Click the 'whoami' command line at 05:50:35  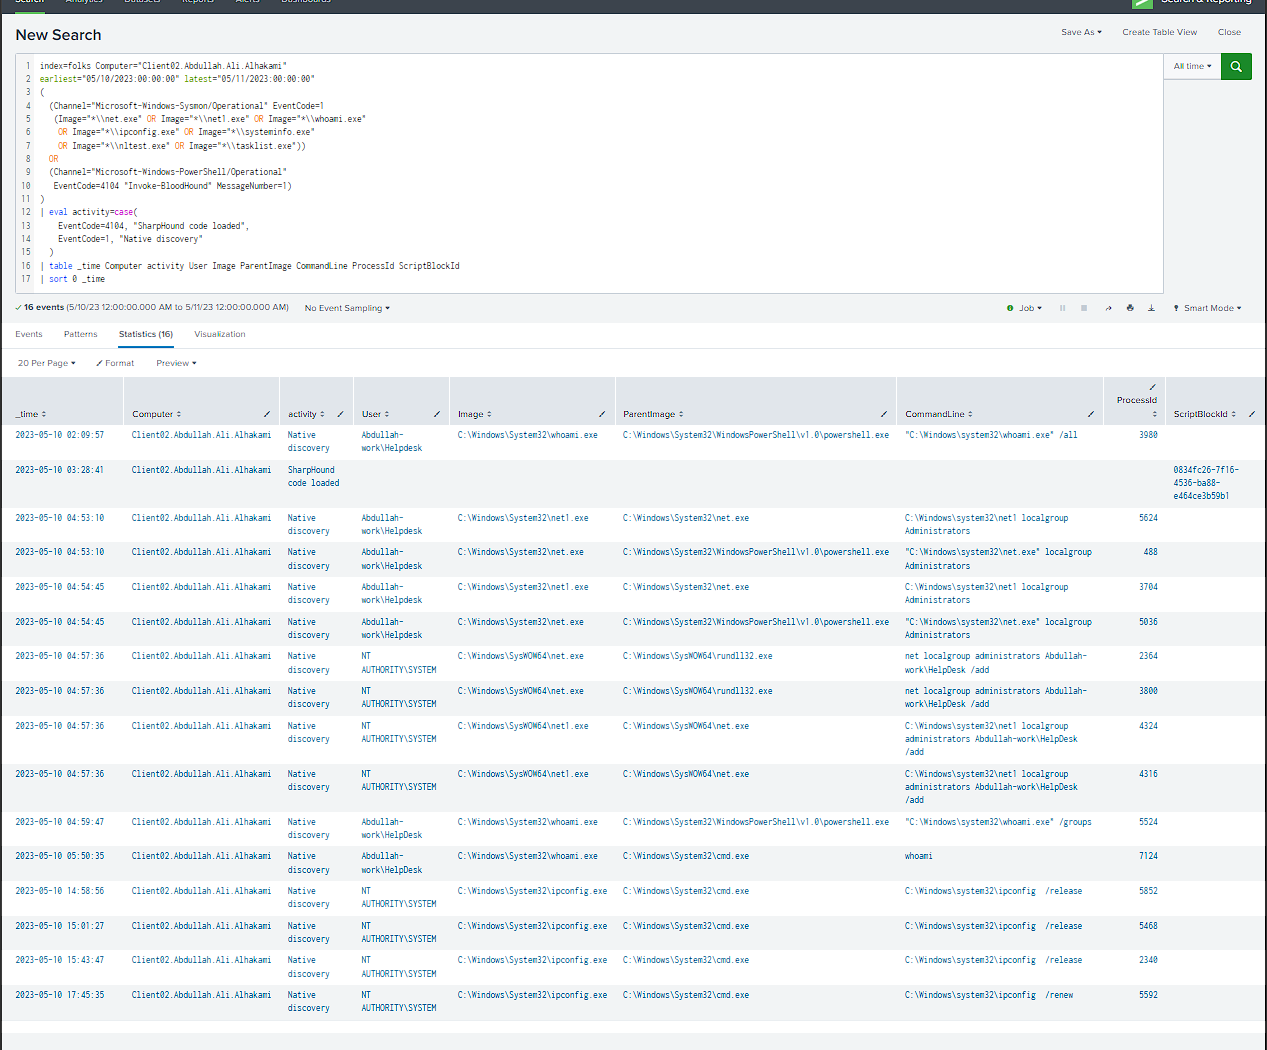click(x=919, y=856)
